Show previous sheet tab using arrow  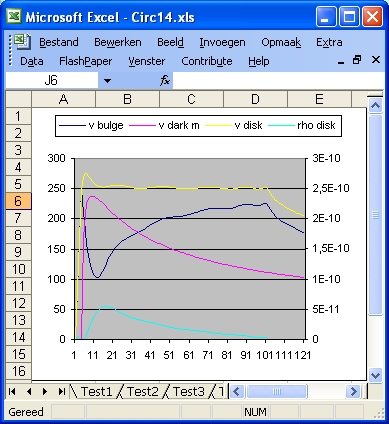[29, 391]
